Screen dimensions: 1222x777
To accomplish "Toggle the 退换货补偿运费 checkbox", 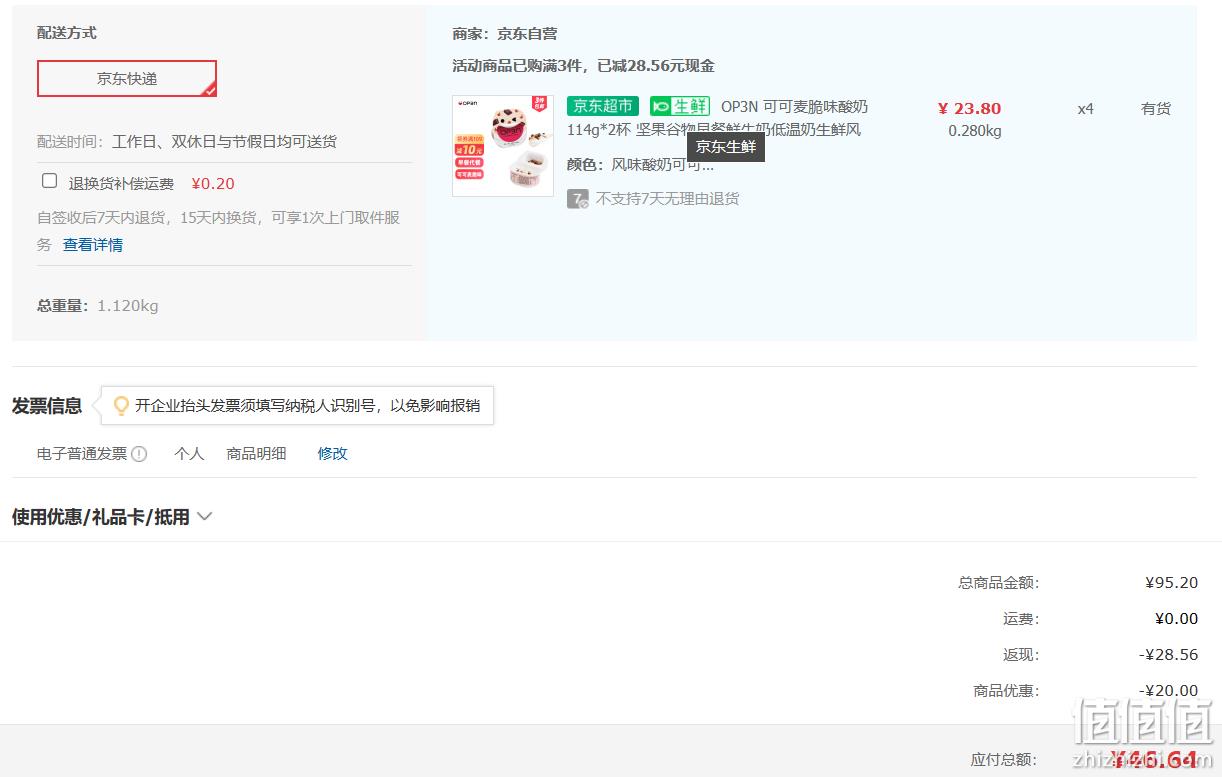I will pos(49,181).
